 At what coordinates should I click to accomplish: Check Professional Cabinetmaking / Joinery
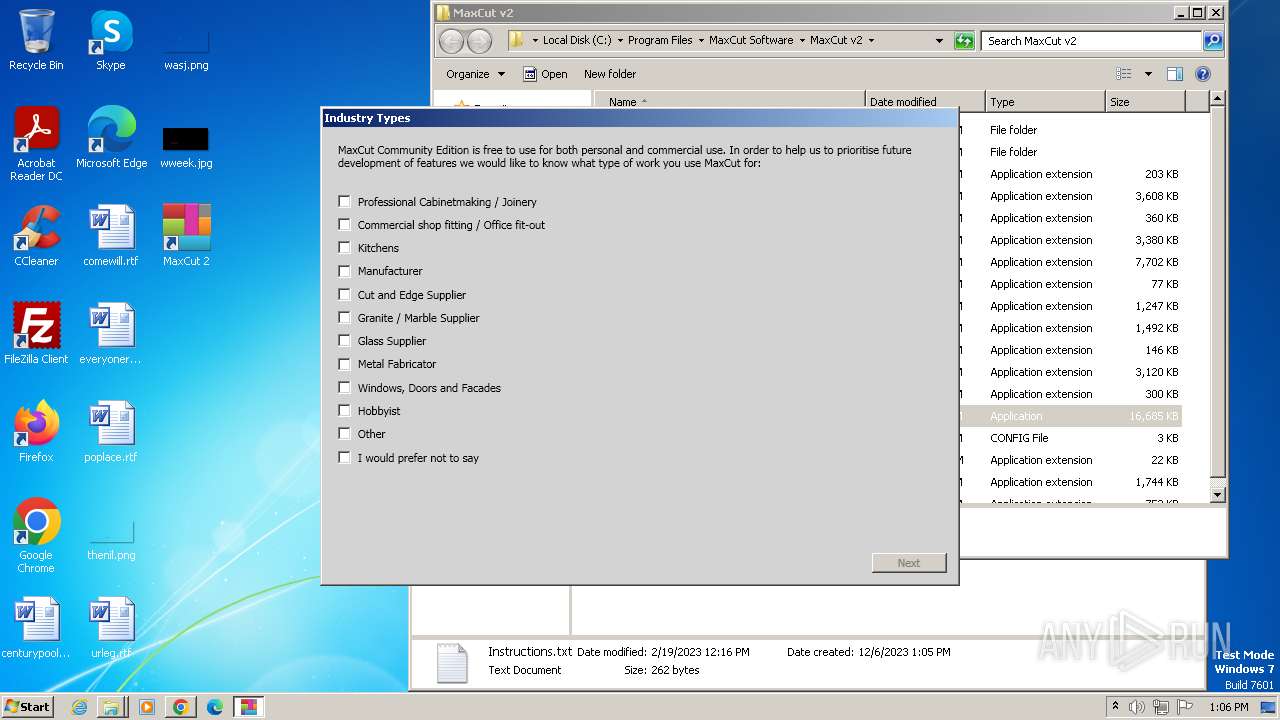click(x=344, y=201)
